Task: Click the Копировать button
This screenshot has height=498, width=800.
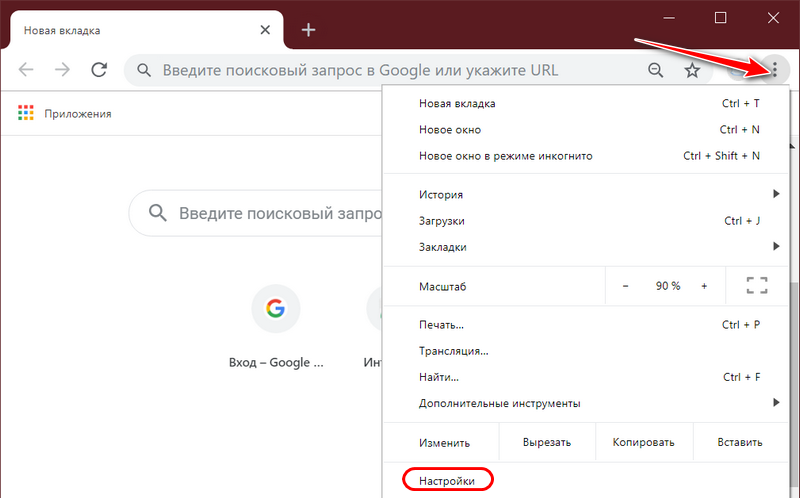Action: [644, 442]
